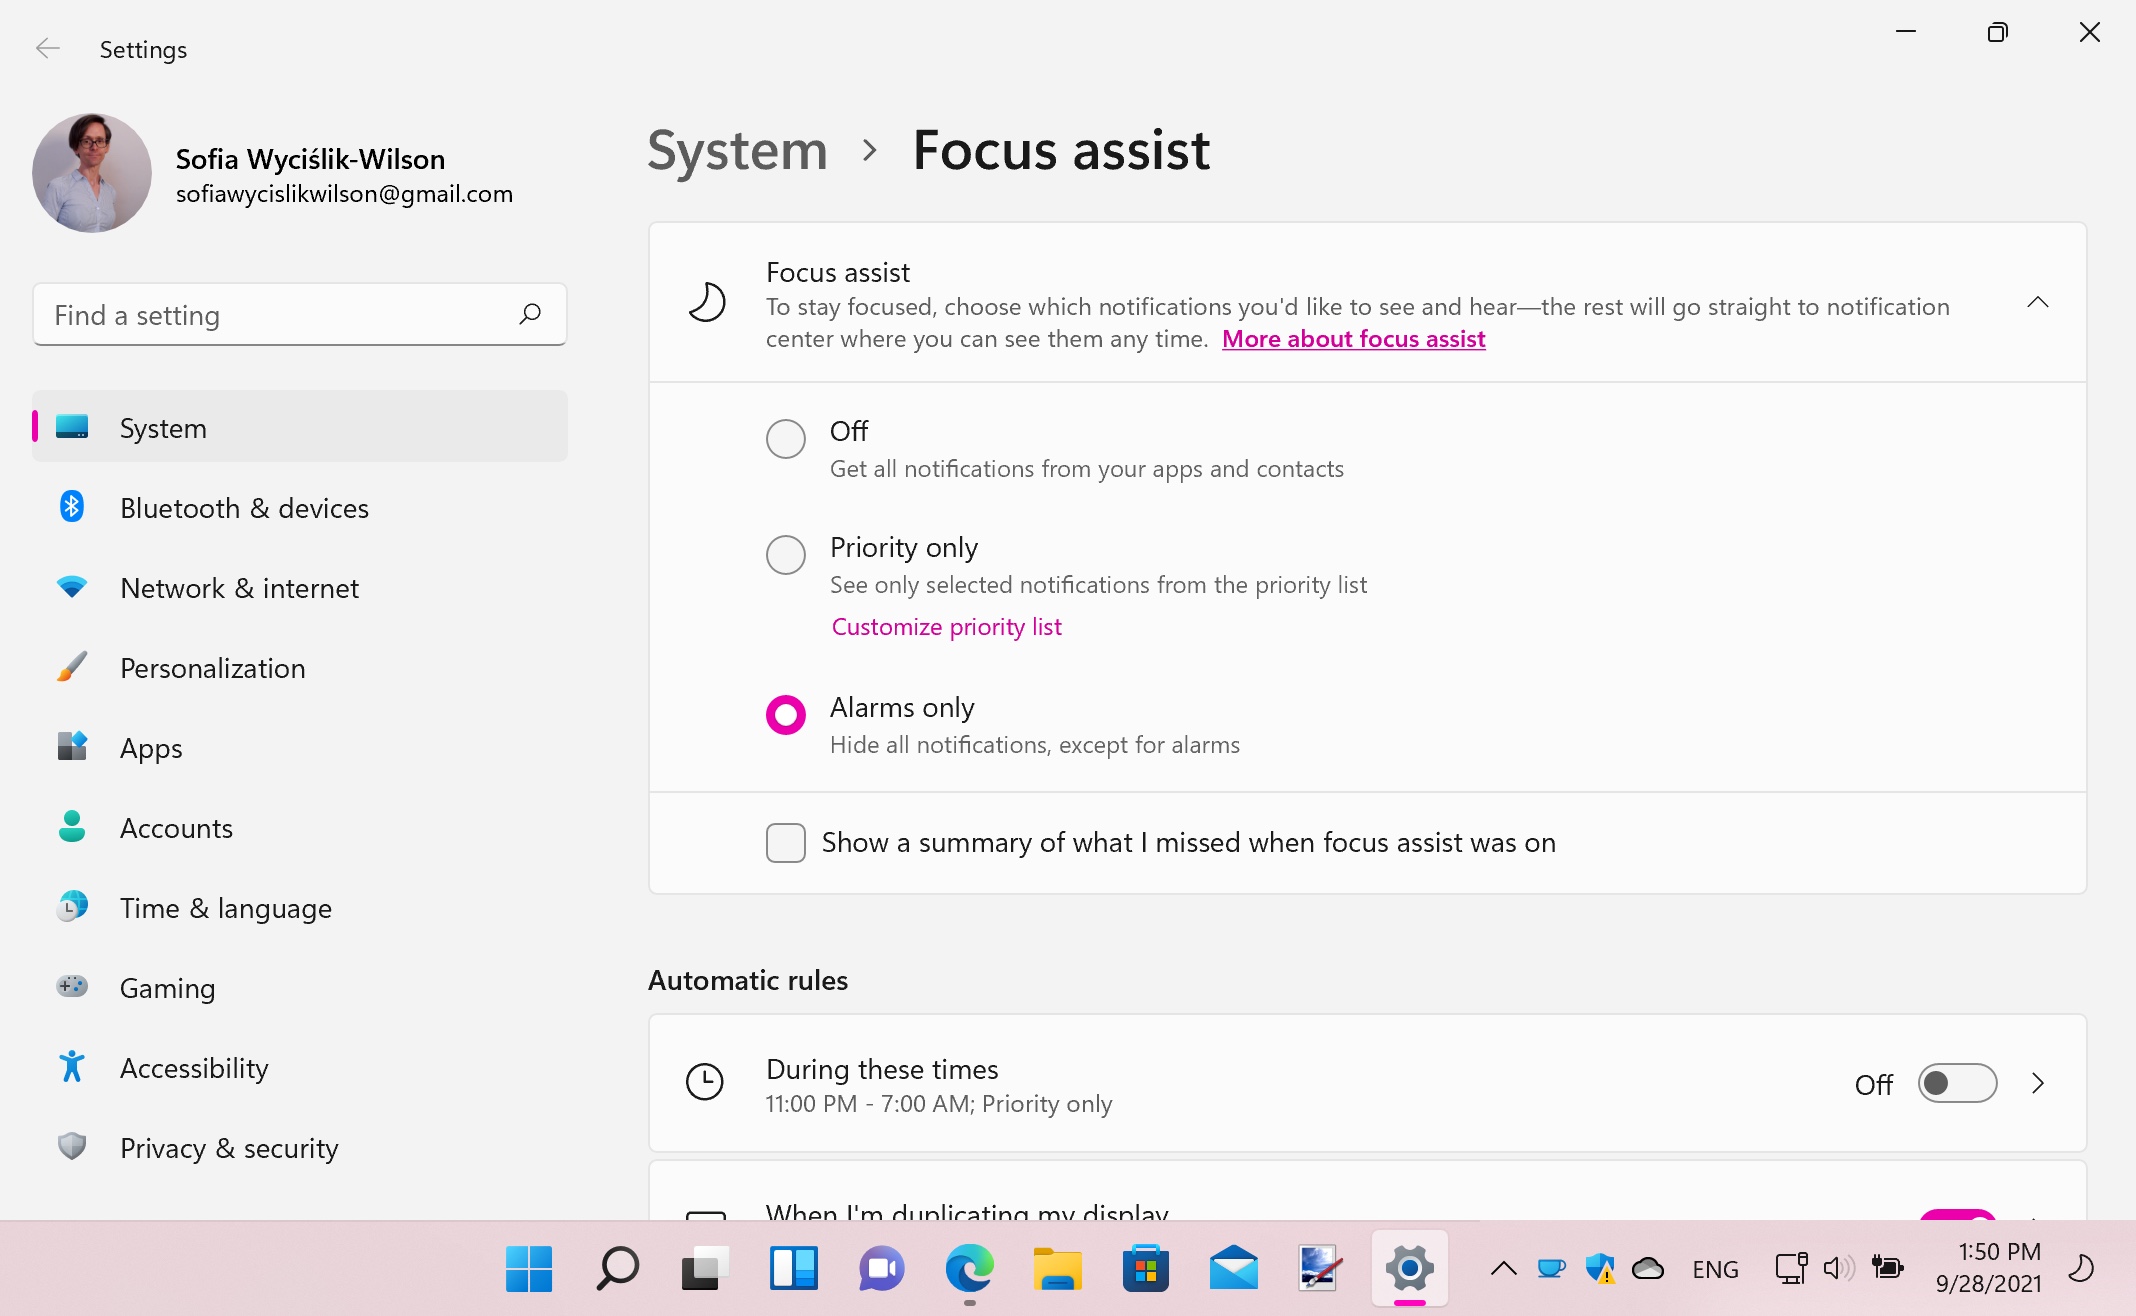The height and width of the screenshot is (1316, 2136).
Task: Click the OneDrive cloud tray icon
Action: pyautogui.click(x=1647, y=1269)
